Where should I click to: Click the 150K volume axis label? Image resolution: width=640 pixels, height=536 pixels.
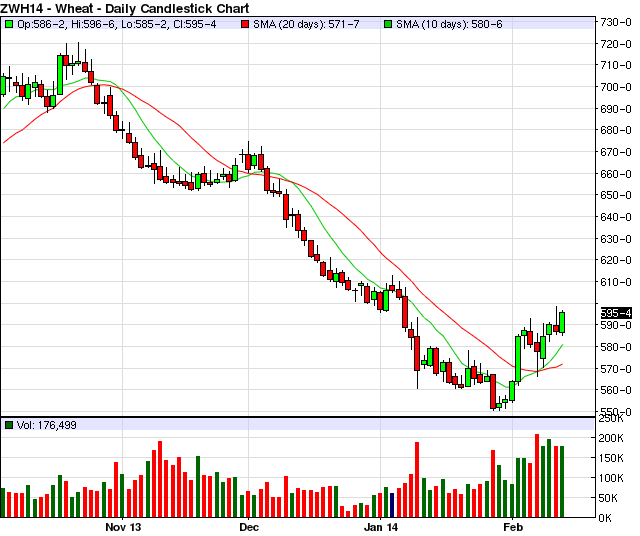pos(611,458)
